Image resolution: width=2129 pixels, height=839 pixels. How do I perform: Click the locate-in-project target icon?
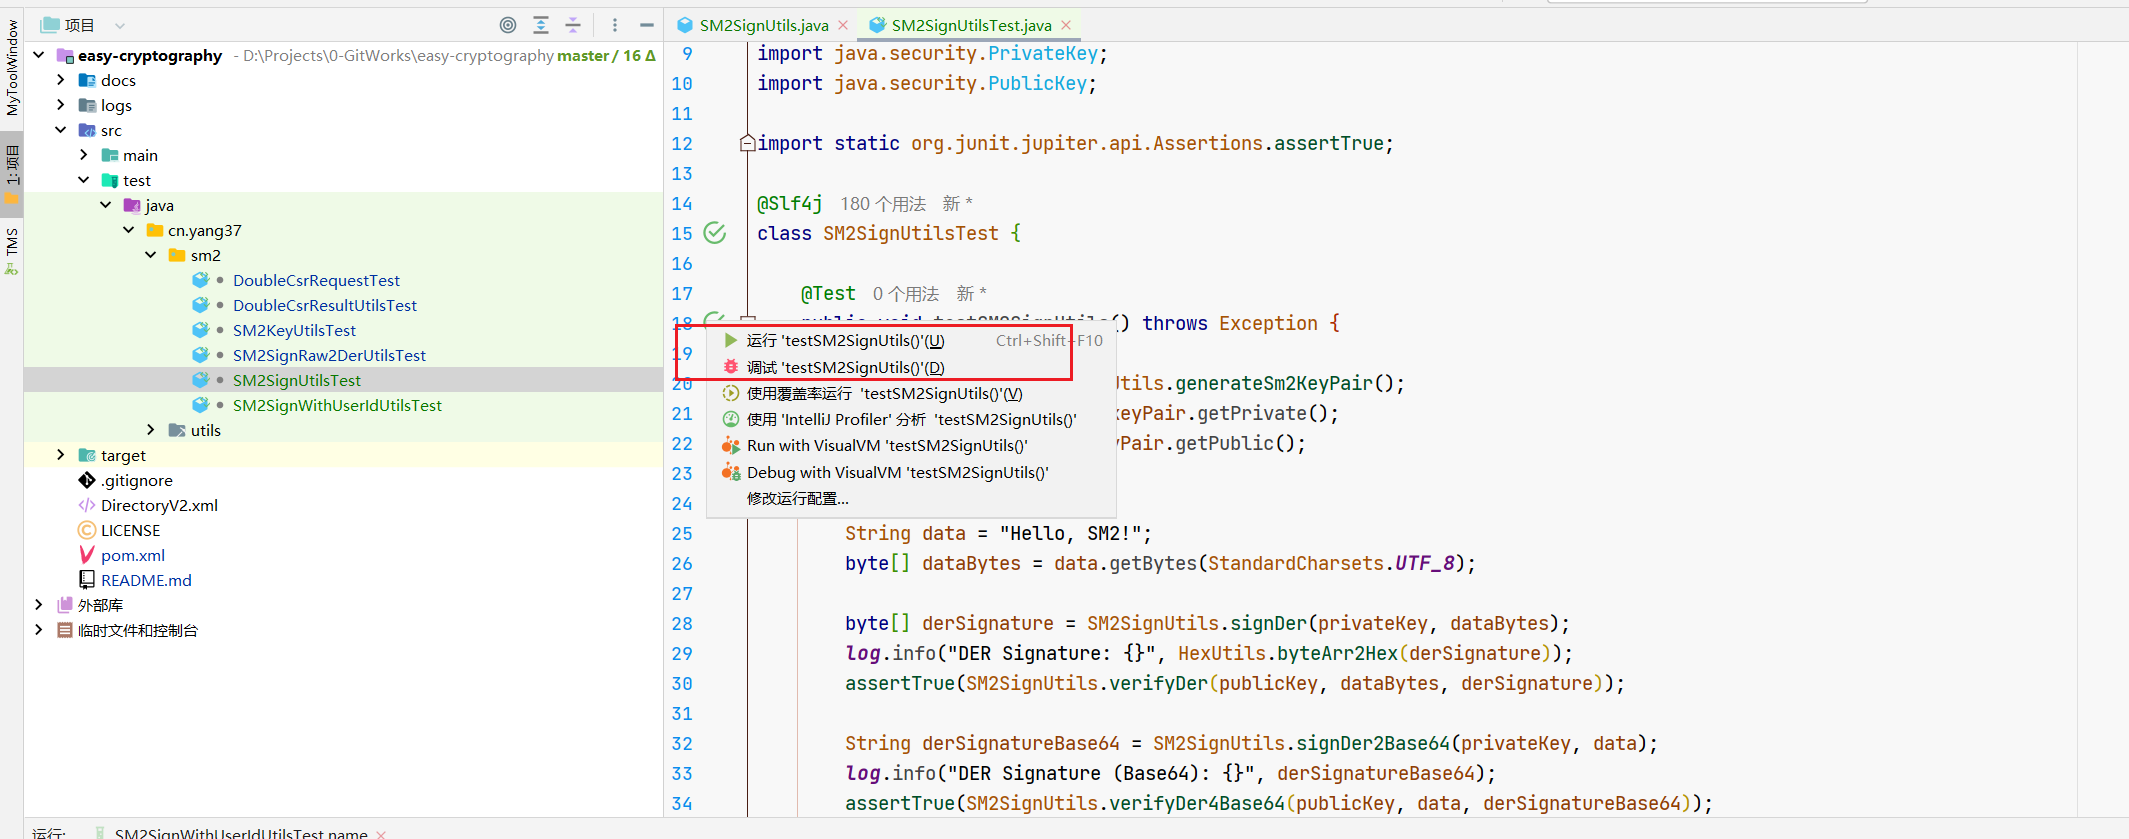pos(508,25)
